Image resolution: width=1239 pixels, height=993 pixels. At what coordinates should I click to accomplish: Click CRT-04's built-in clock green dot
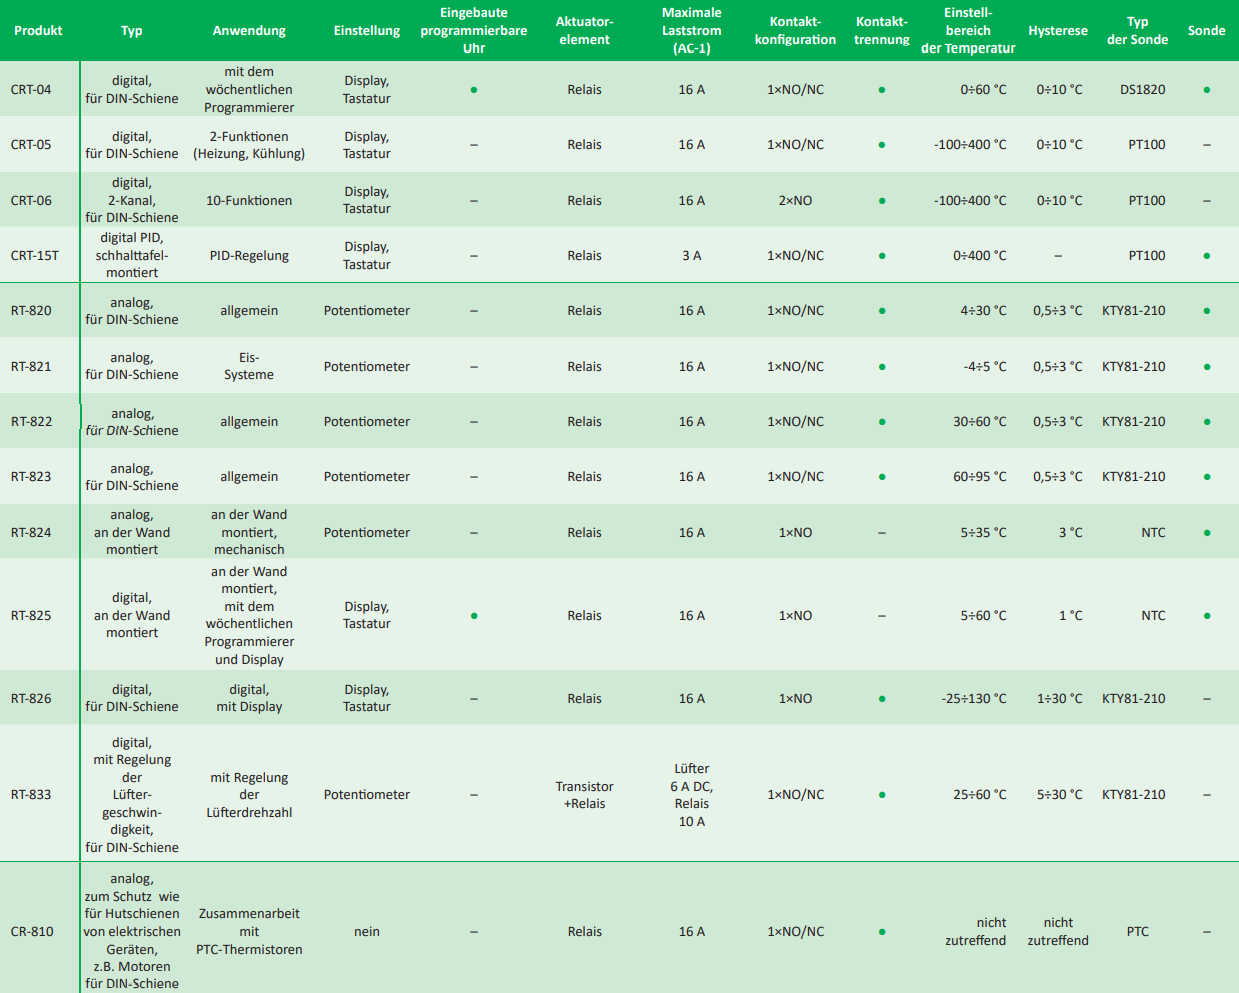(474, 90)
